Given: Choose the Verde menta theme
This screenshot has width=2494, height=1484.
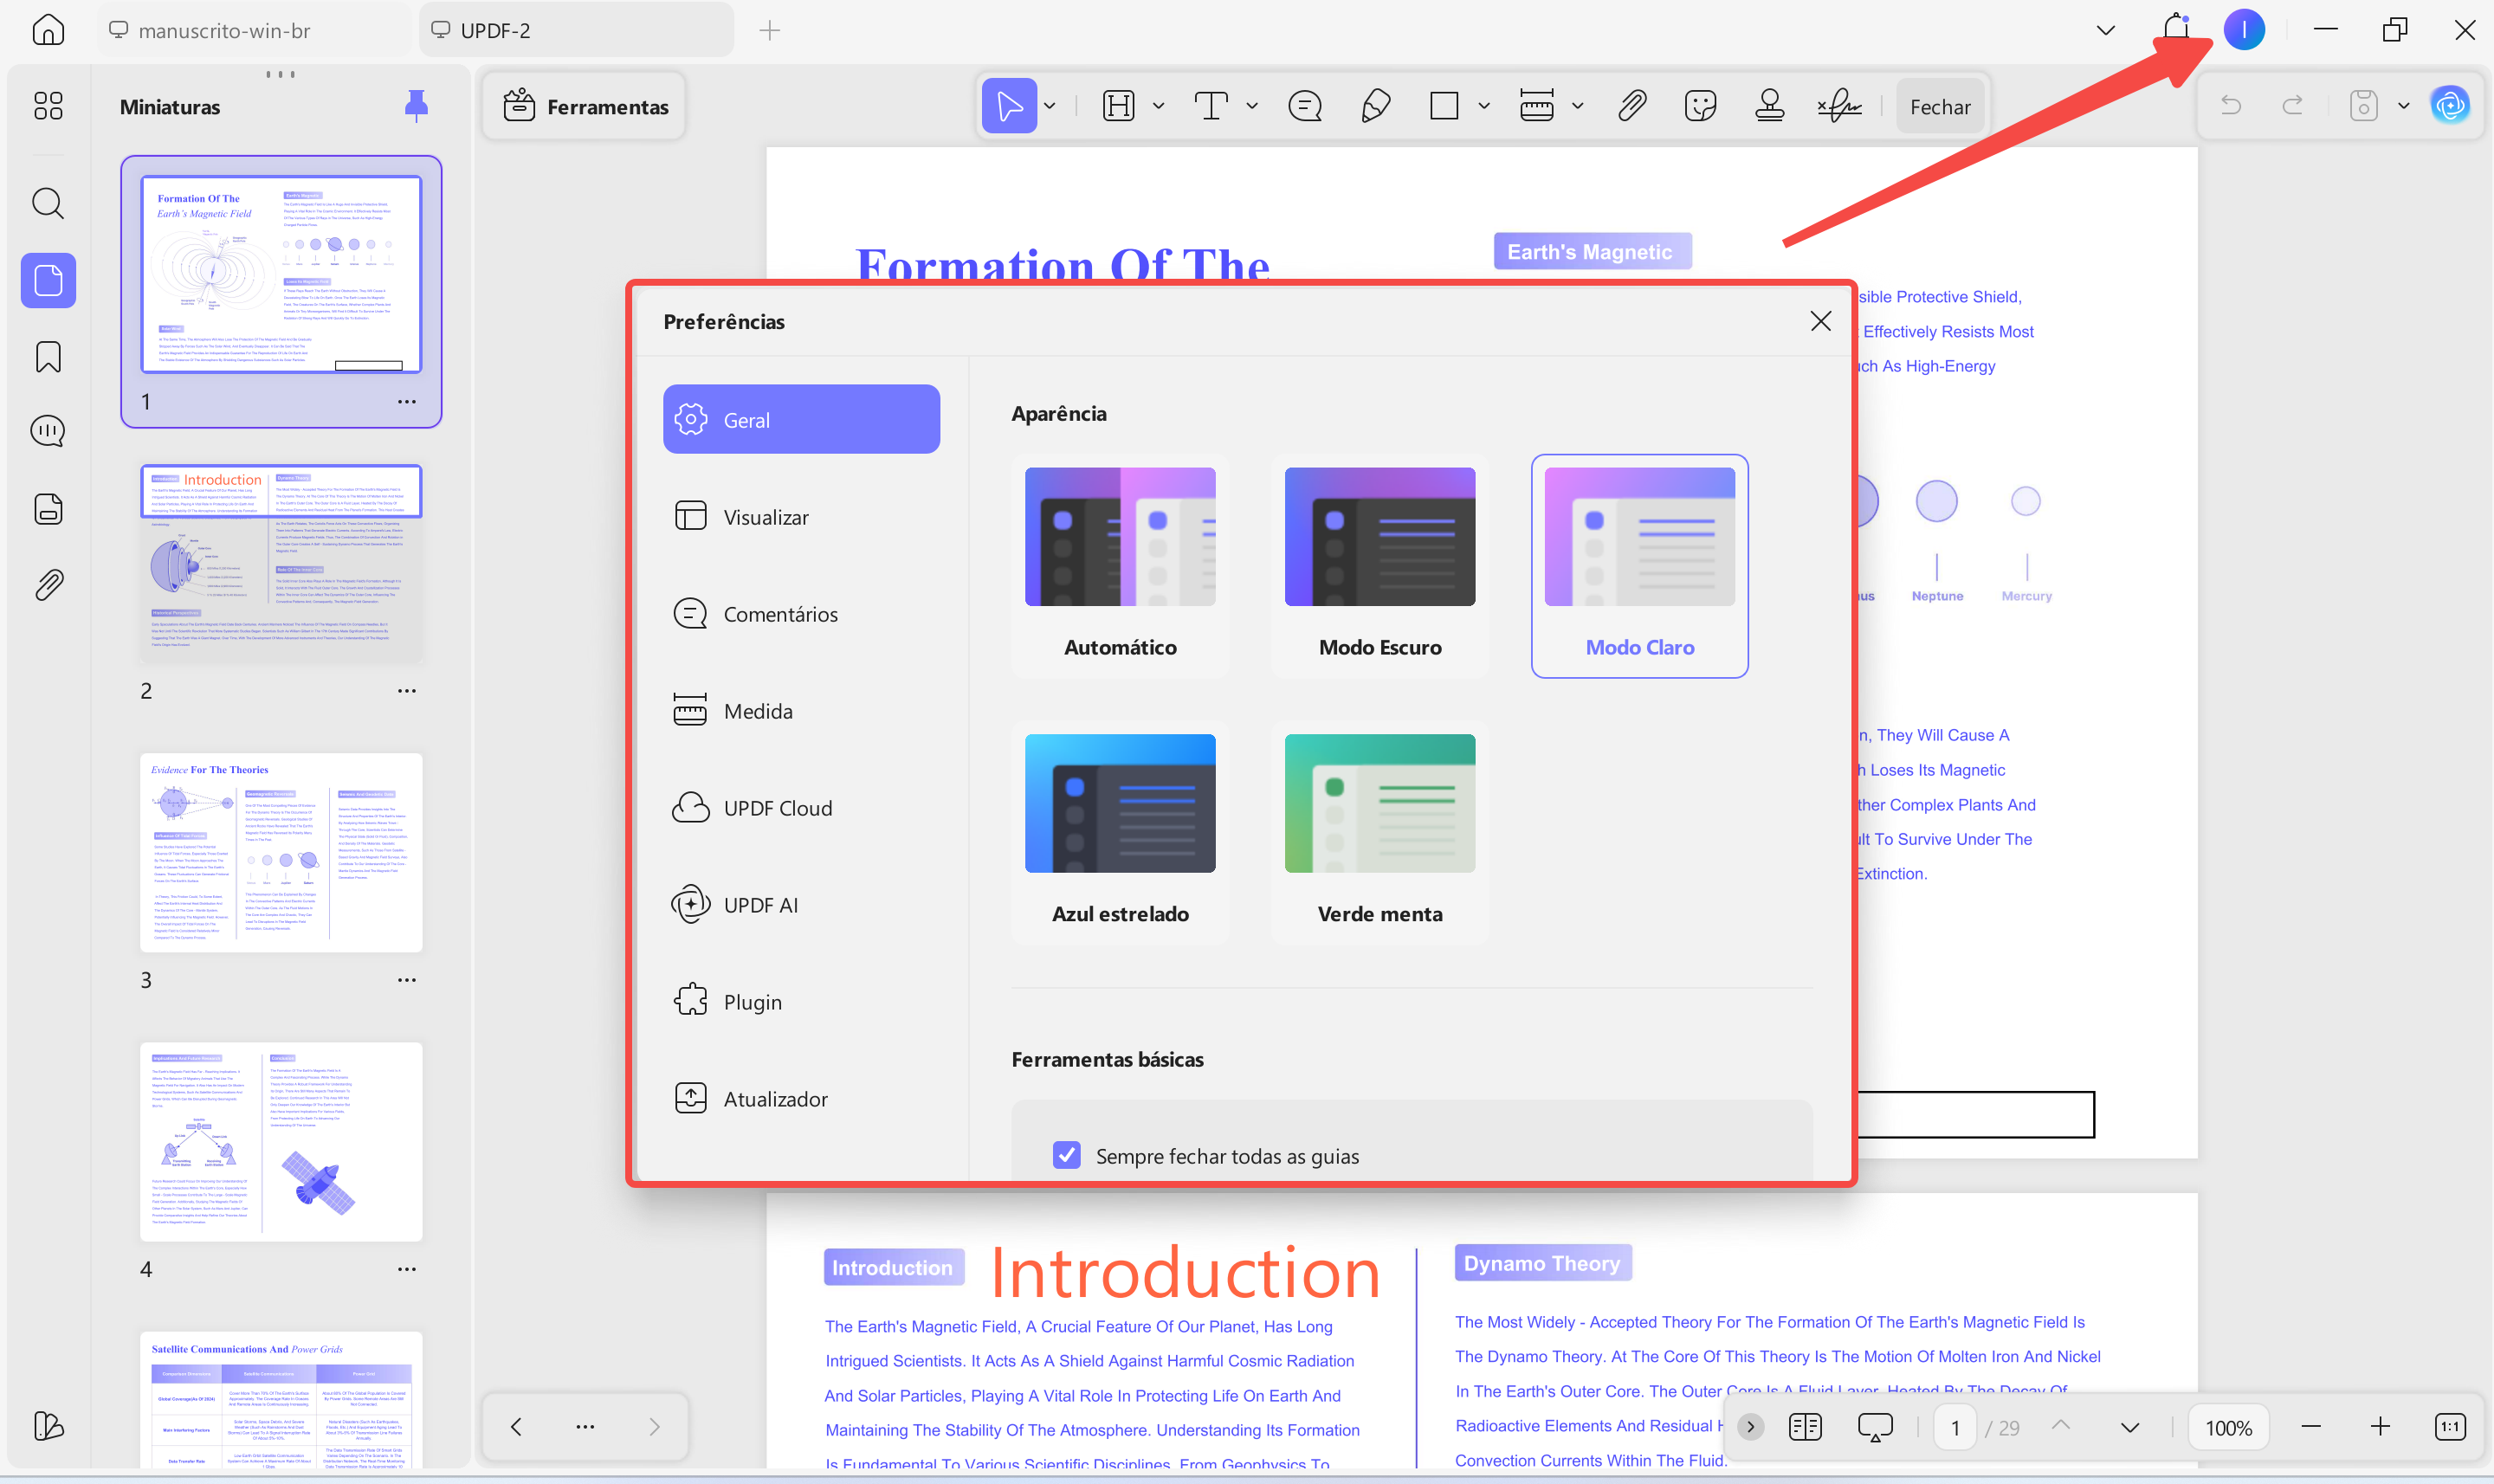Looking at the screenshot, I should coord(1380,833).
